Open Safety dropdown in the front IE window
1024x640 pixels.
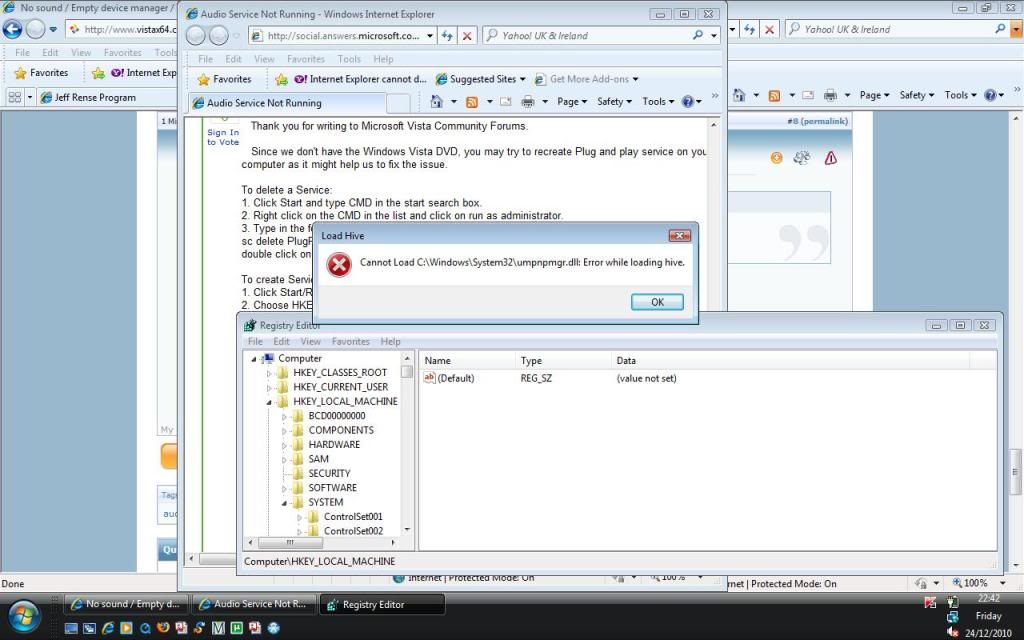tap(614, 101)
